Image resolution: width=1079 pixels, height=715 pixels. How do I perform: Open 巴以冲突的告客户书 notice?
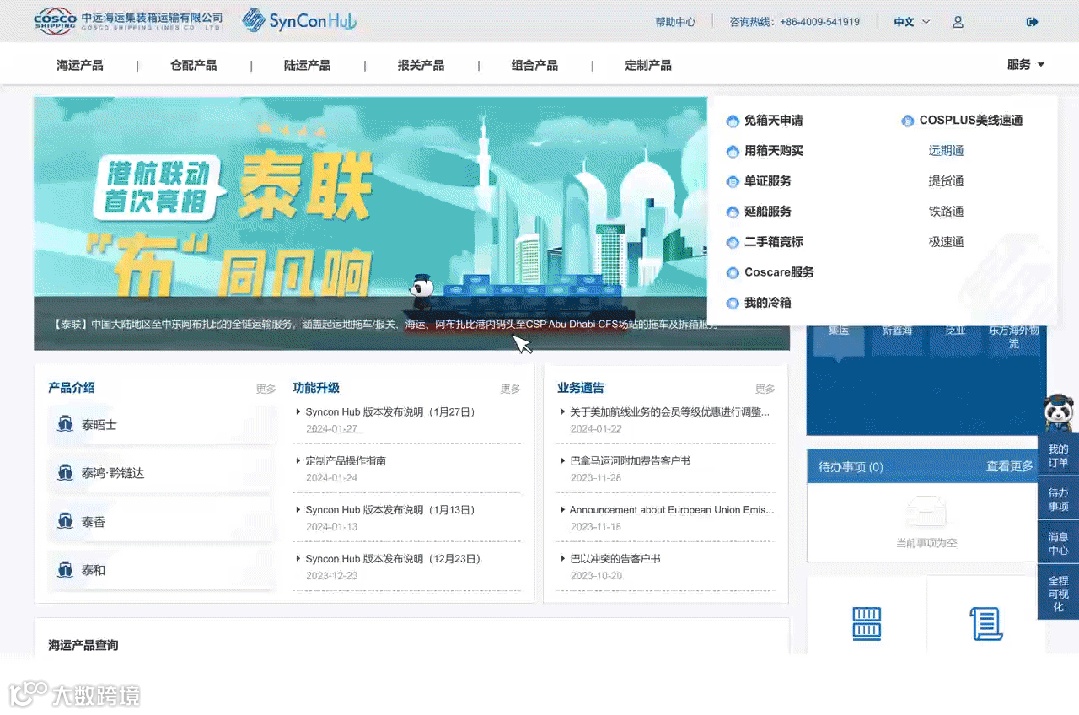[615, 559]
